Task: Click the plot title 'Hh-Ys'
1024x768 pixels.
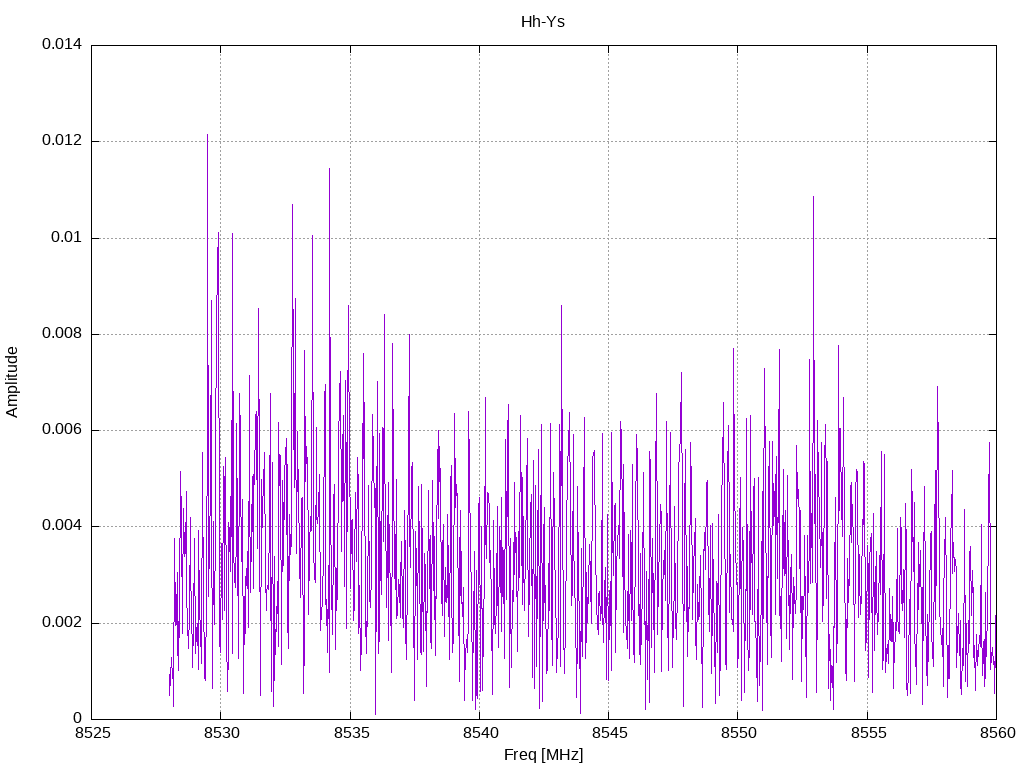Action: pyautogui.click(x=542, y=21)
